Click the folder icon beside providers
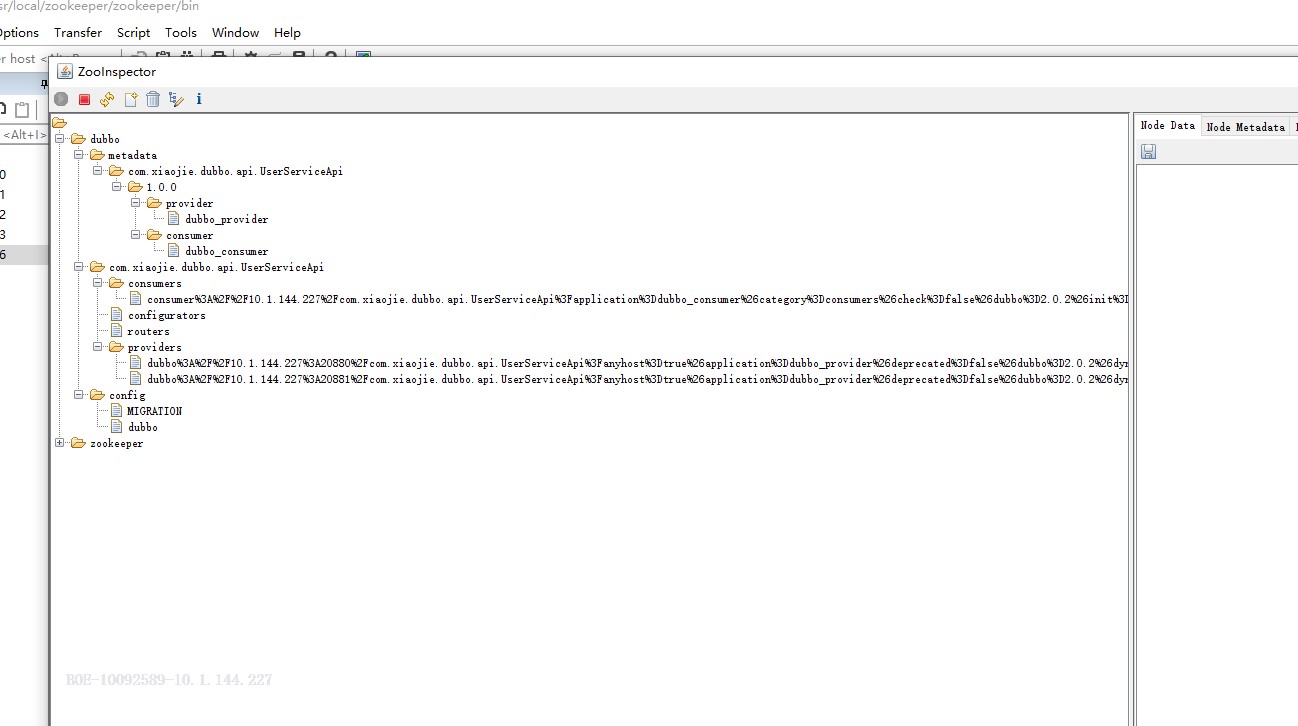This screenshot has width=1298, height=726. (x=116, y=347)
